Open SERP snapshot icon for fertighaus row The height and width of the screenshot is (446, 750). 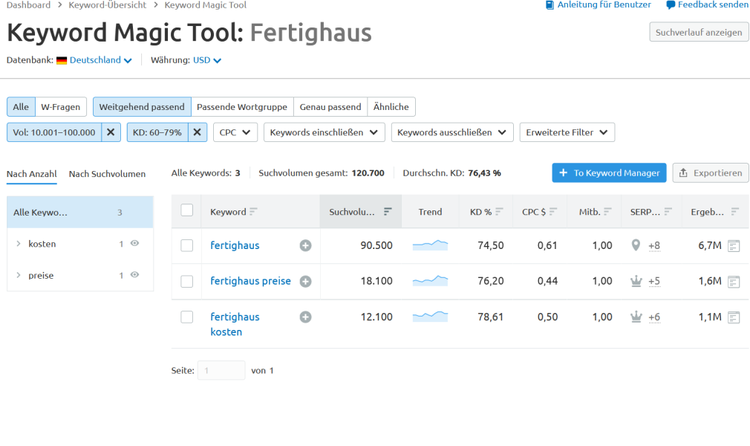click(x=733, y=246)
